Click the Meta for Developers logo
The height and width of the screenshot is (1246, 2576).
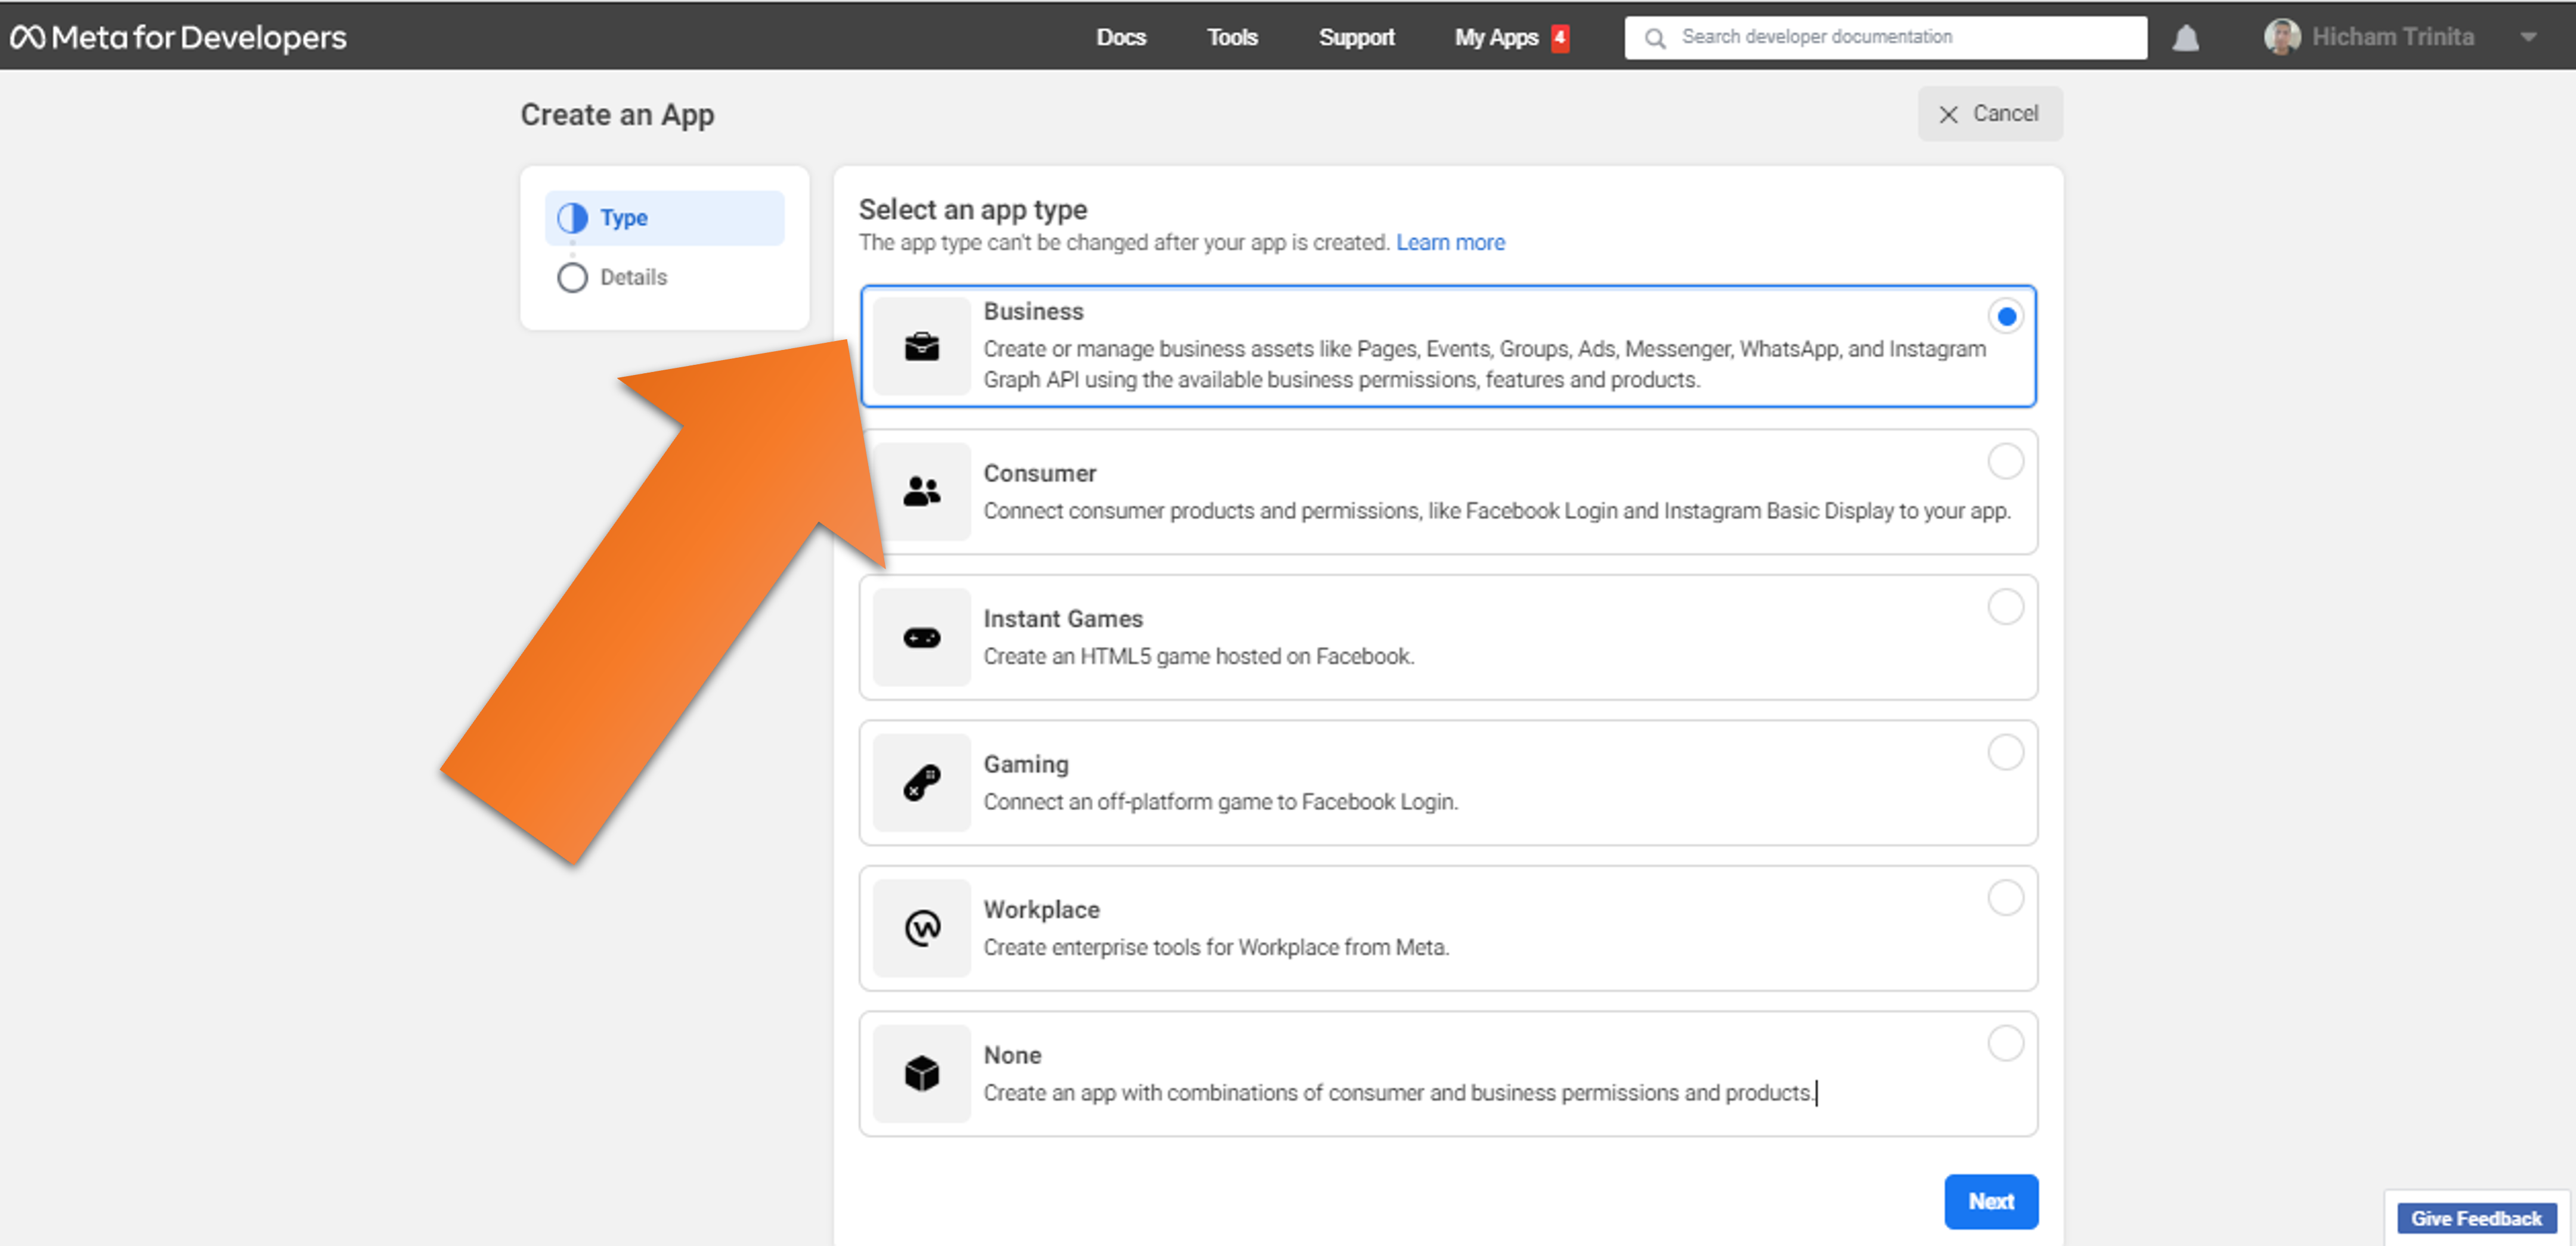[x=178, y=38]
